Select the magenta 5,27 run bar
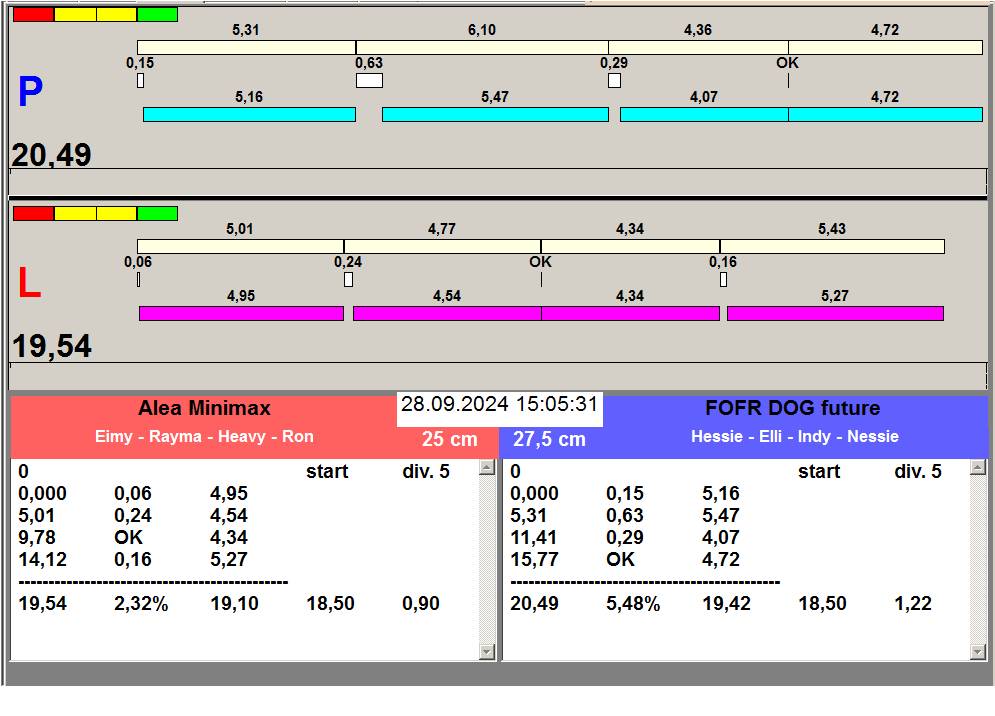The image size is (995, 716). point(835,314)
